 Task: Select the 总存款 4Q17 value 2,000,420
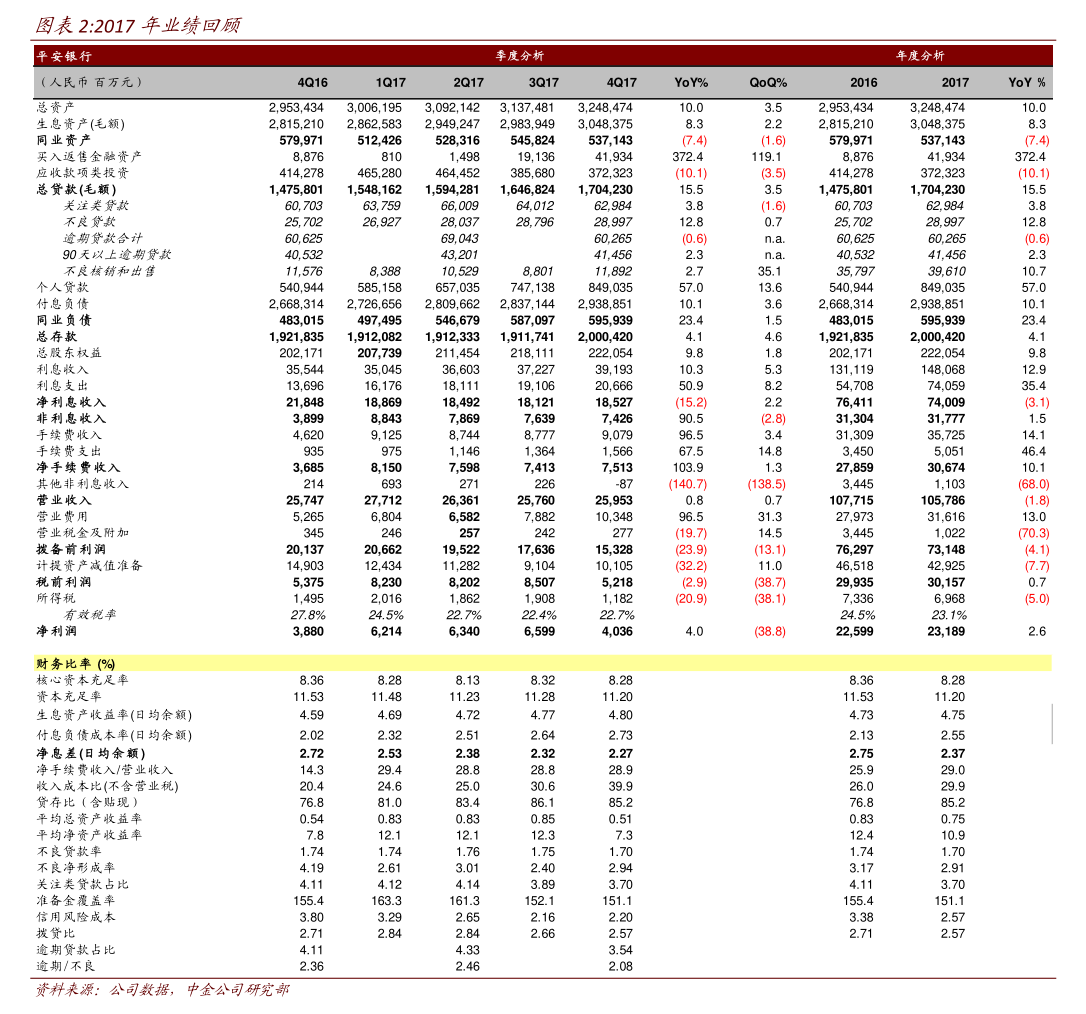(605, 337)
